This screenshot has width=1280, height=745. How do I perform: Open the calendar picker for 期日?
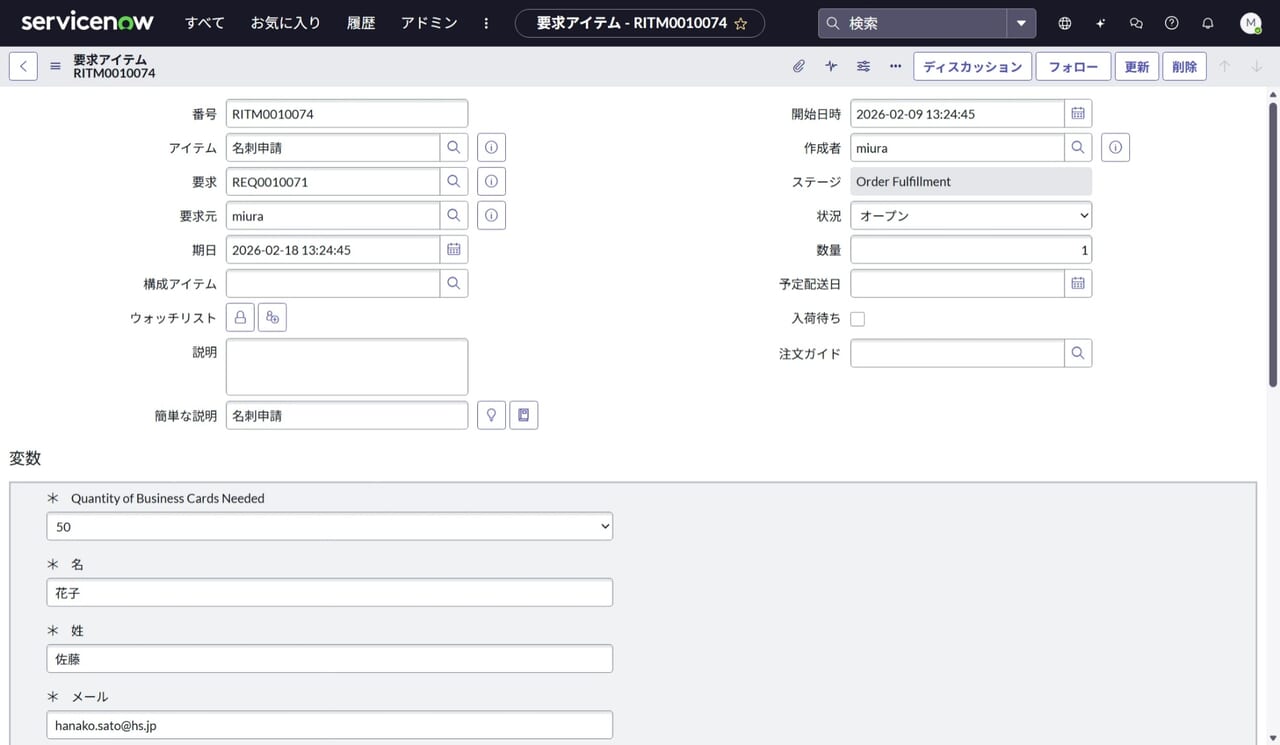(x=454, y=250)
